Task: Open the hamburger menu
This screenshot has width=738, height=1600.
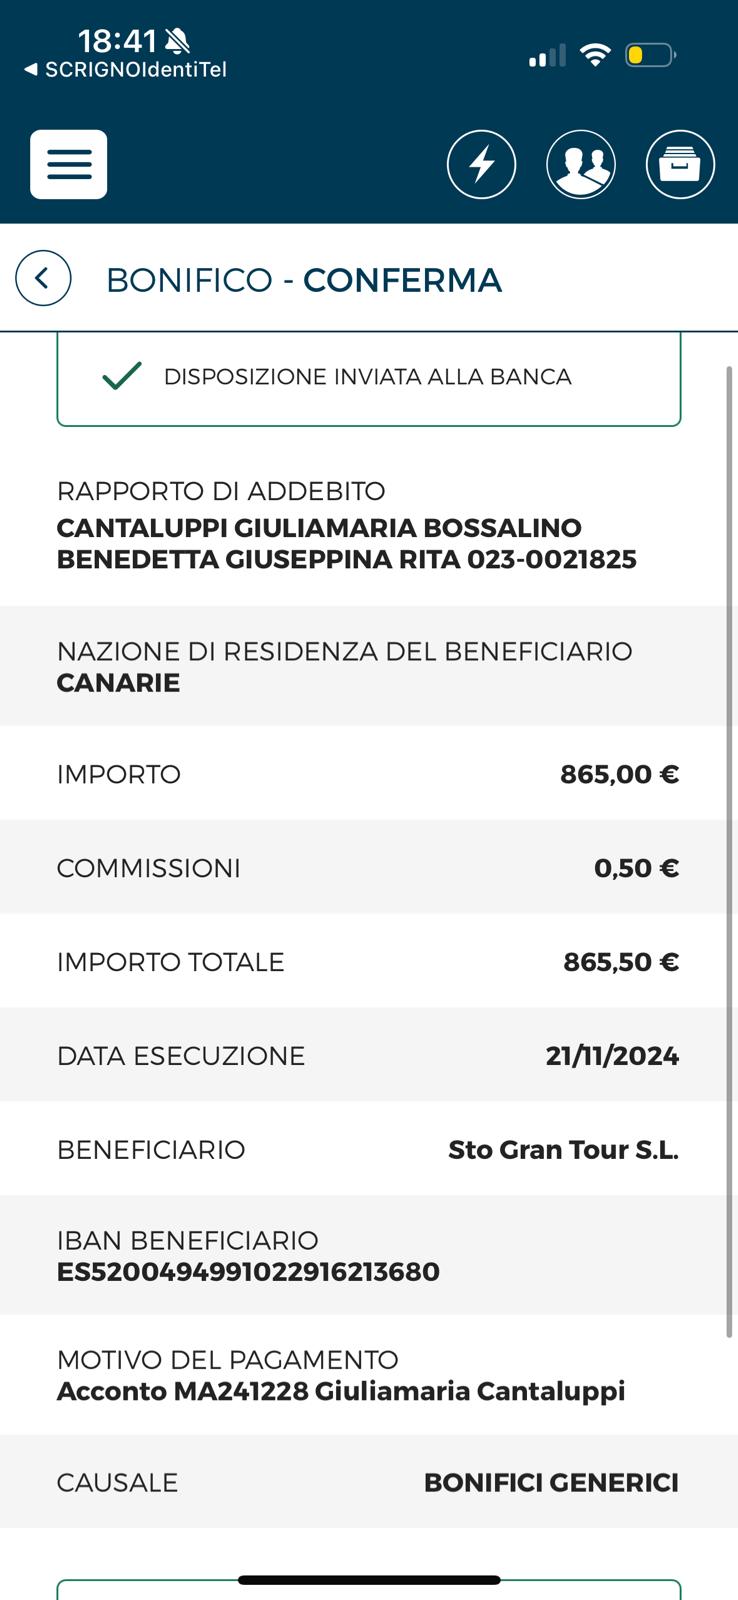Action: [x=69, y=164]
